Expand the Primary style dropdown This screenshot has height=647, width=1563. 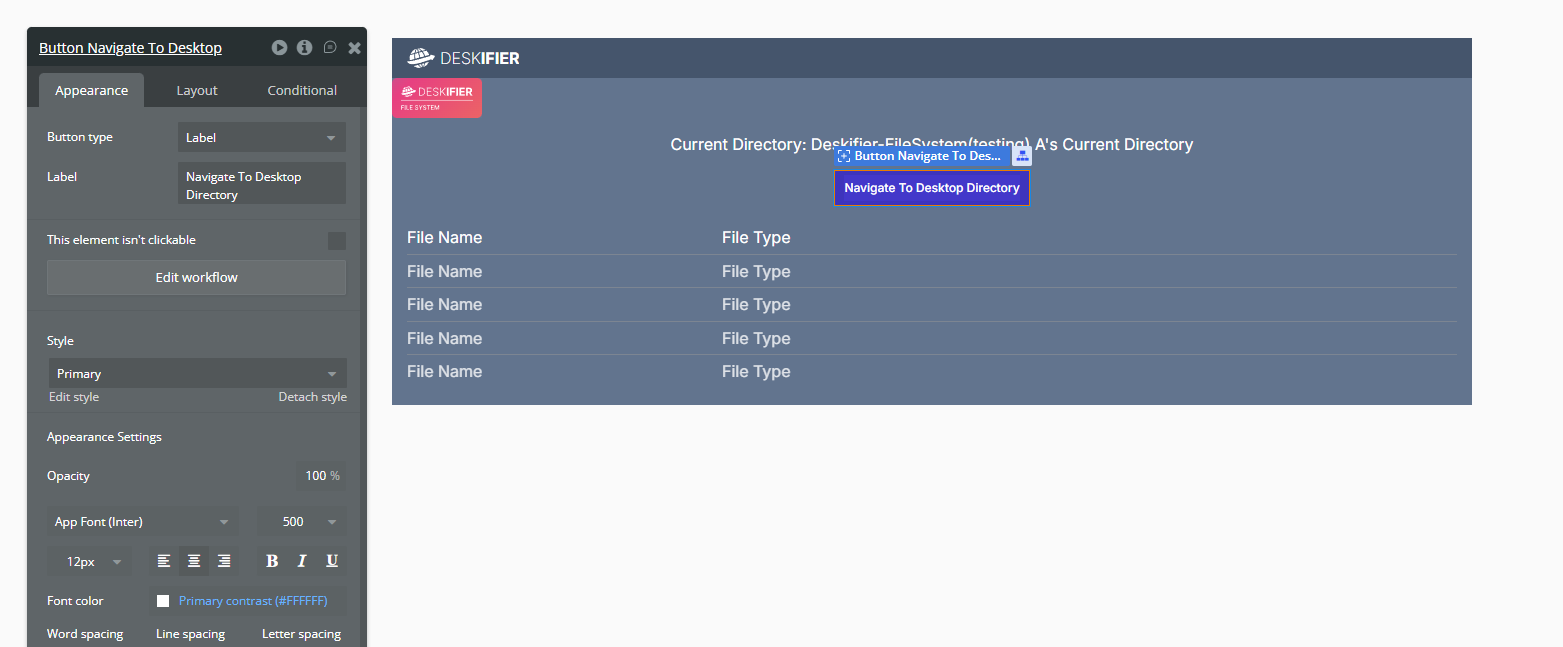point(198,373)
